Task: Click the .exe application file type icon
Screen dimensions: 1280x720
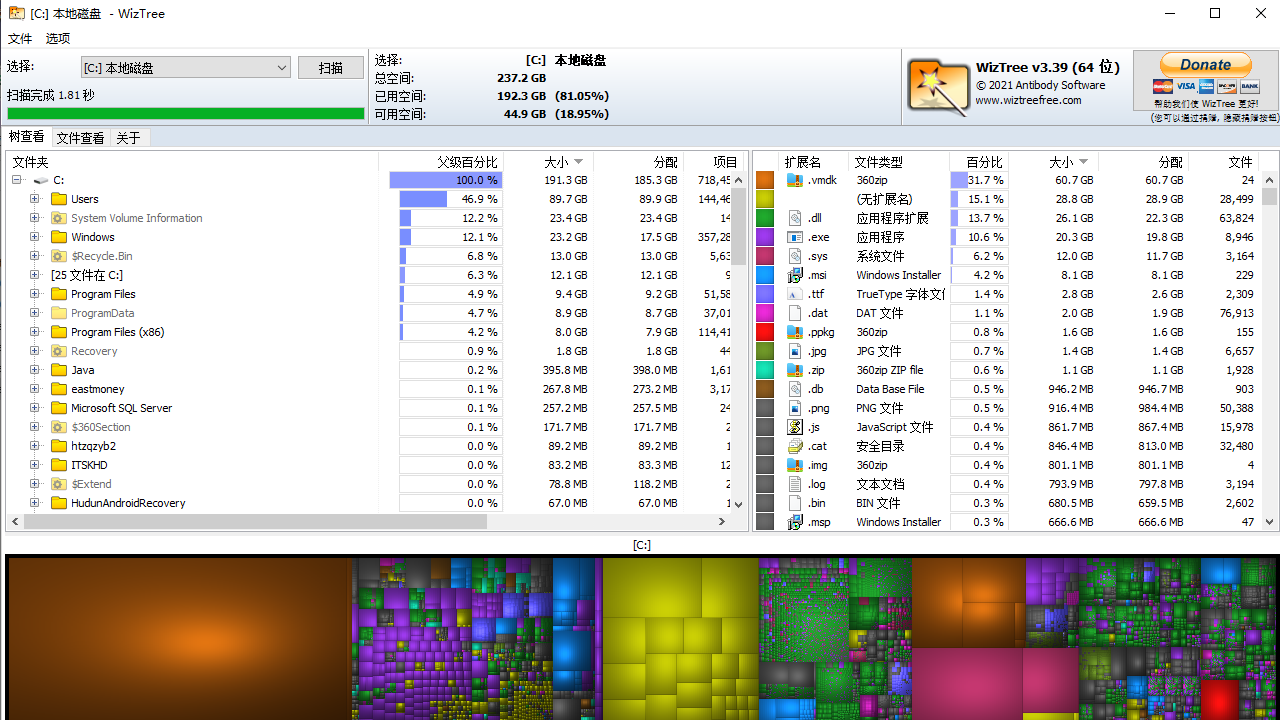Action: [796, 237]
